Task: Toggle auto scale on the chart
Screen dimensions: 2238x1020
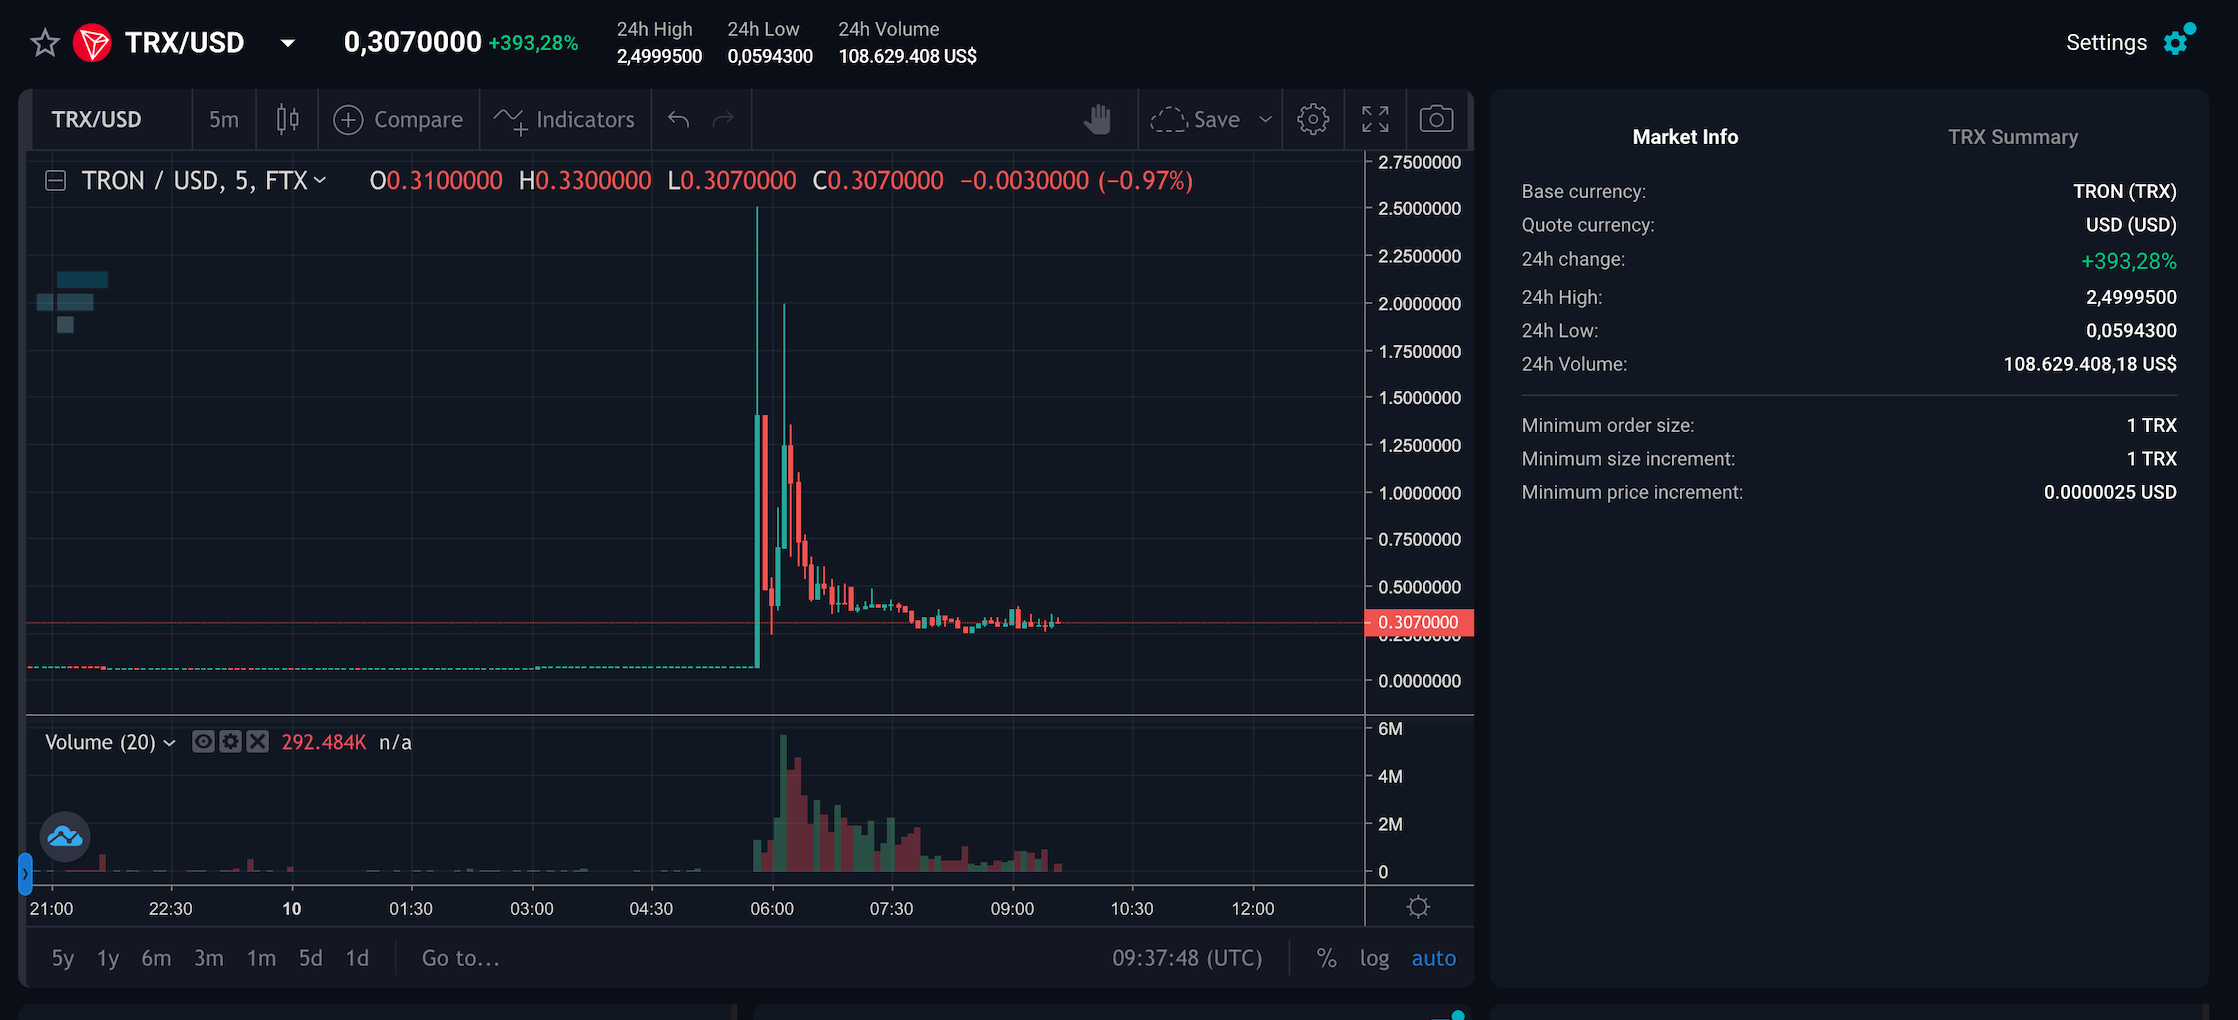Action: pos(1433,958)
